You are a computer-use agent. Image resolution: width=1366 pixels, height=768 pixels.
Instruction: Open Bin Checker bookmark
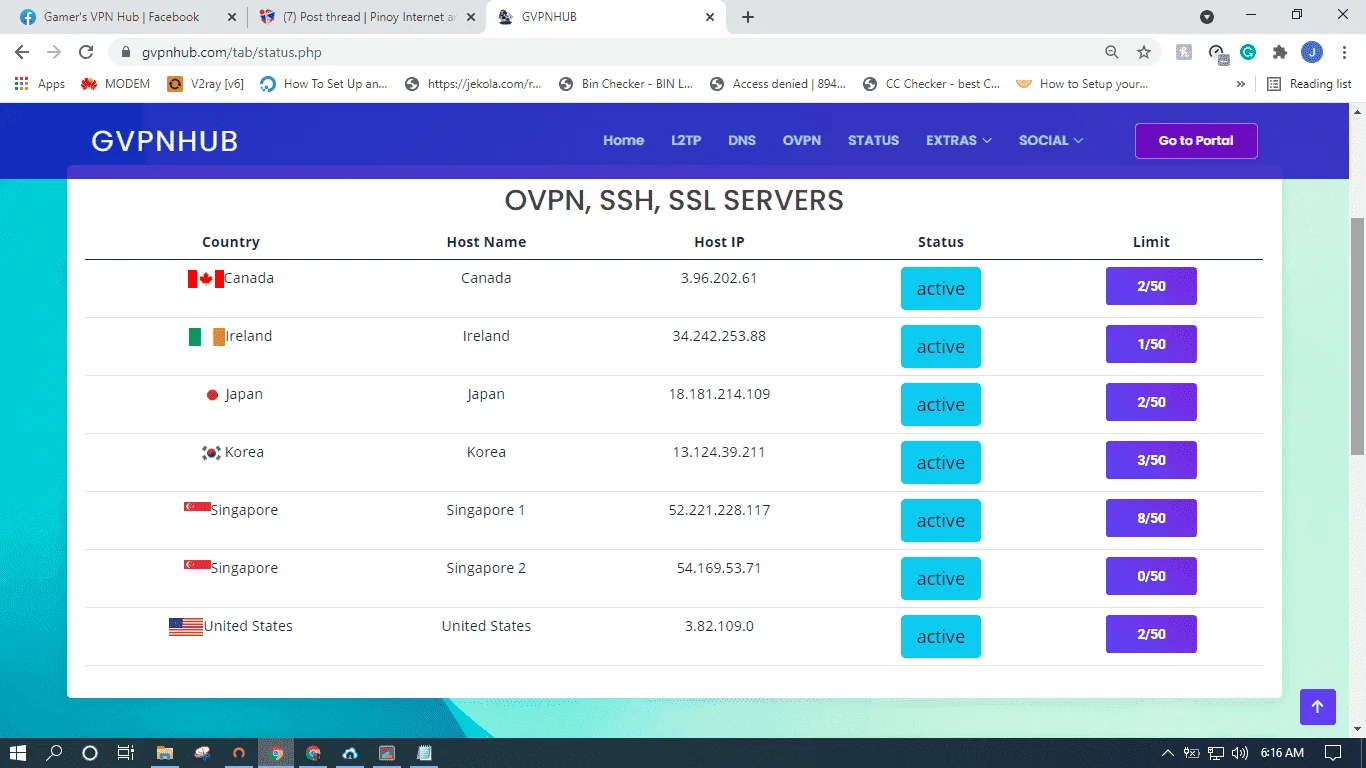click(x=626, y=84)
